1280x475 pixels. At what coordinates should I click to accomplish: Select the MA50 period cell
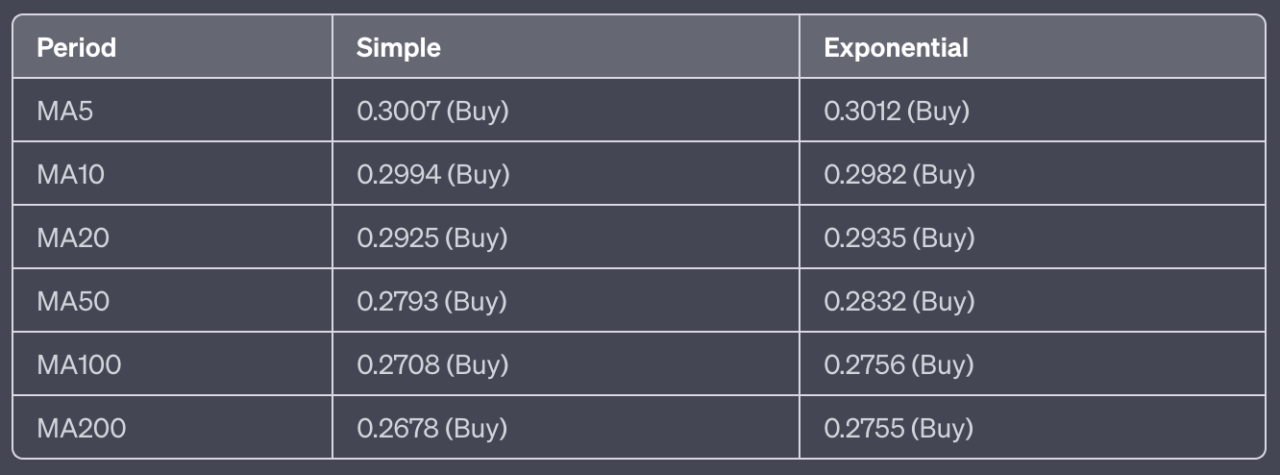point(71,301)
